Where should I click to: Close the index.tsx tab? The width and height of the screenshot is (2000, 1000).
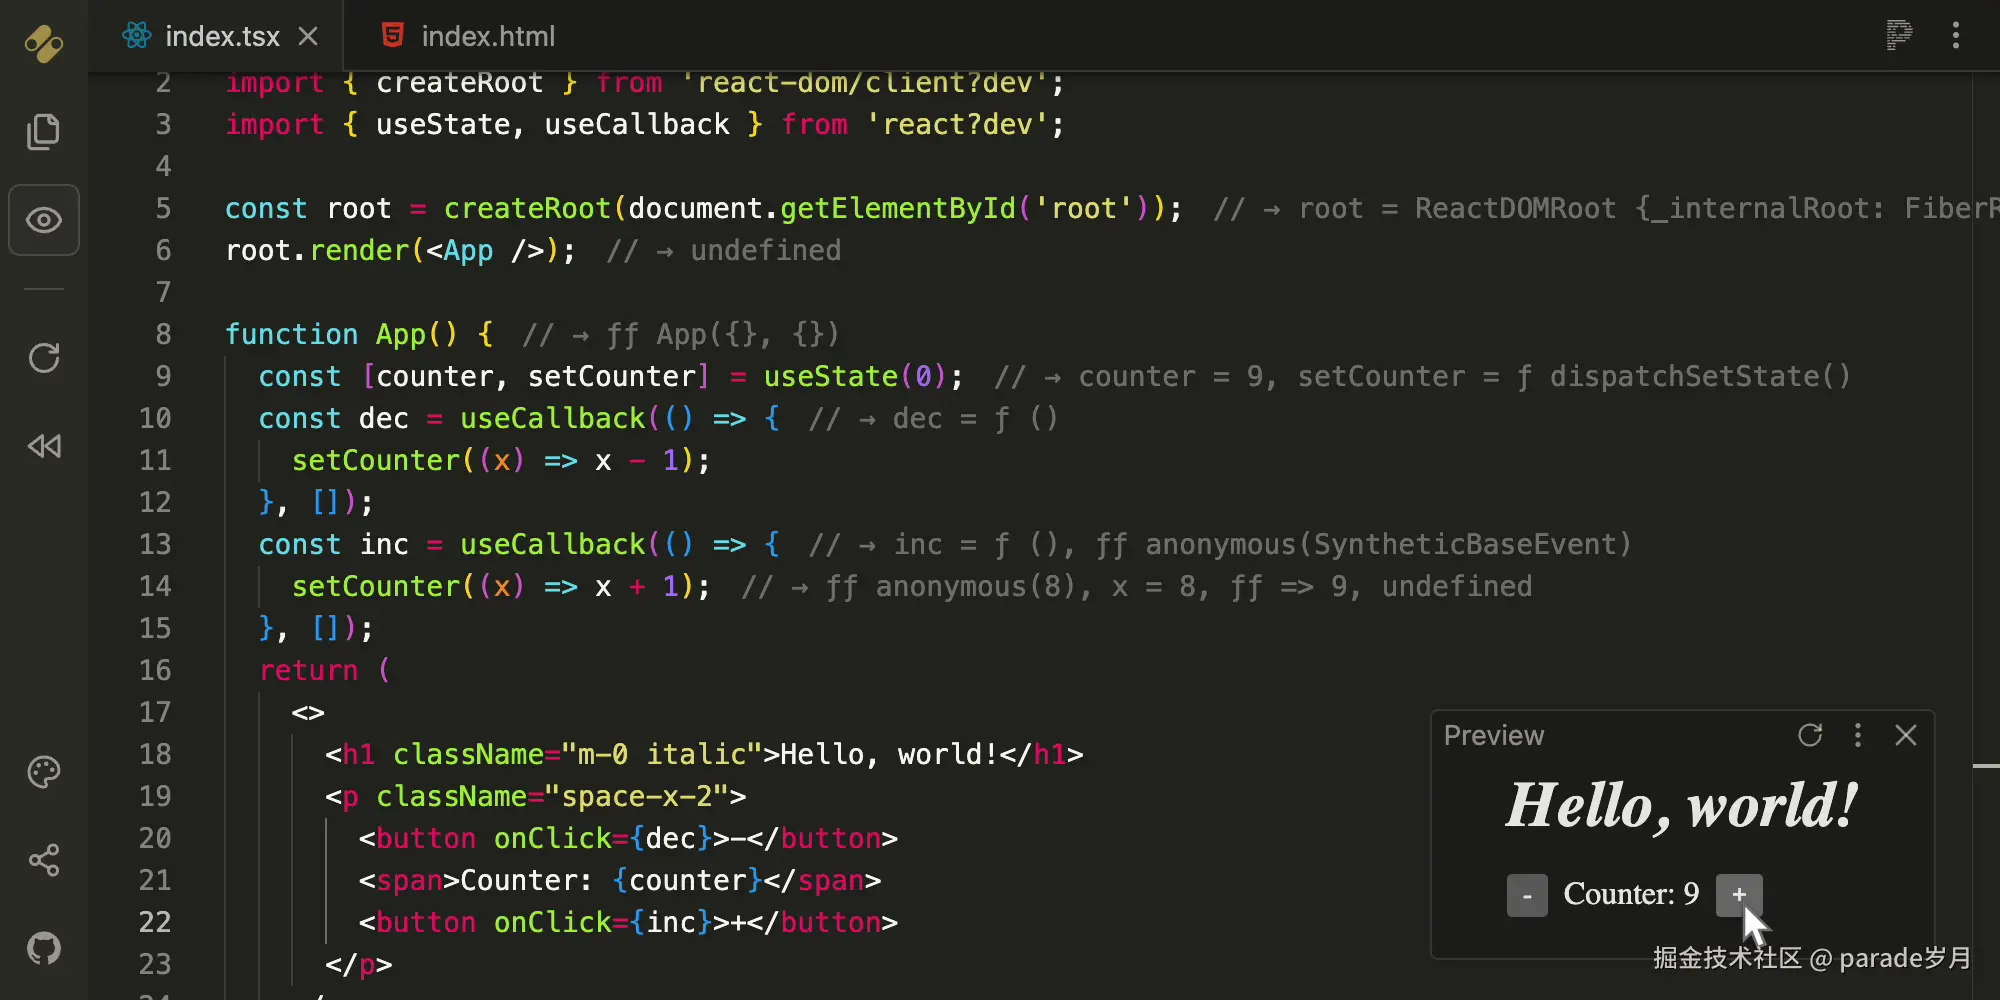tap(308, 35)
